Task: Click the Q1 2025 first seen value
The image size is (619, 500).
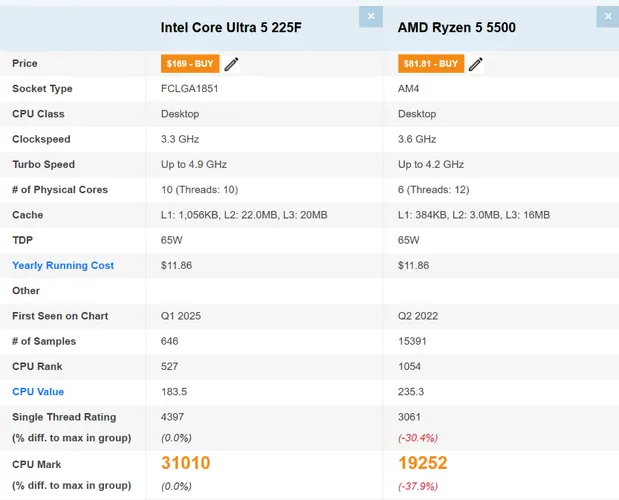Action: pos(181,316)
